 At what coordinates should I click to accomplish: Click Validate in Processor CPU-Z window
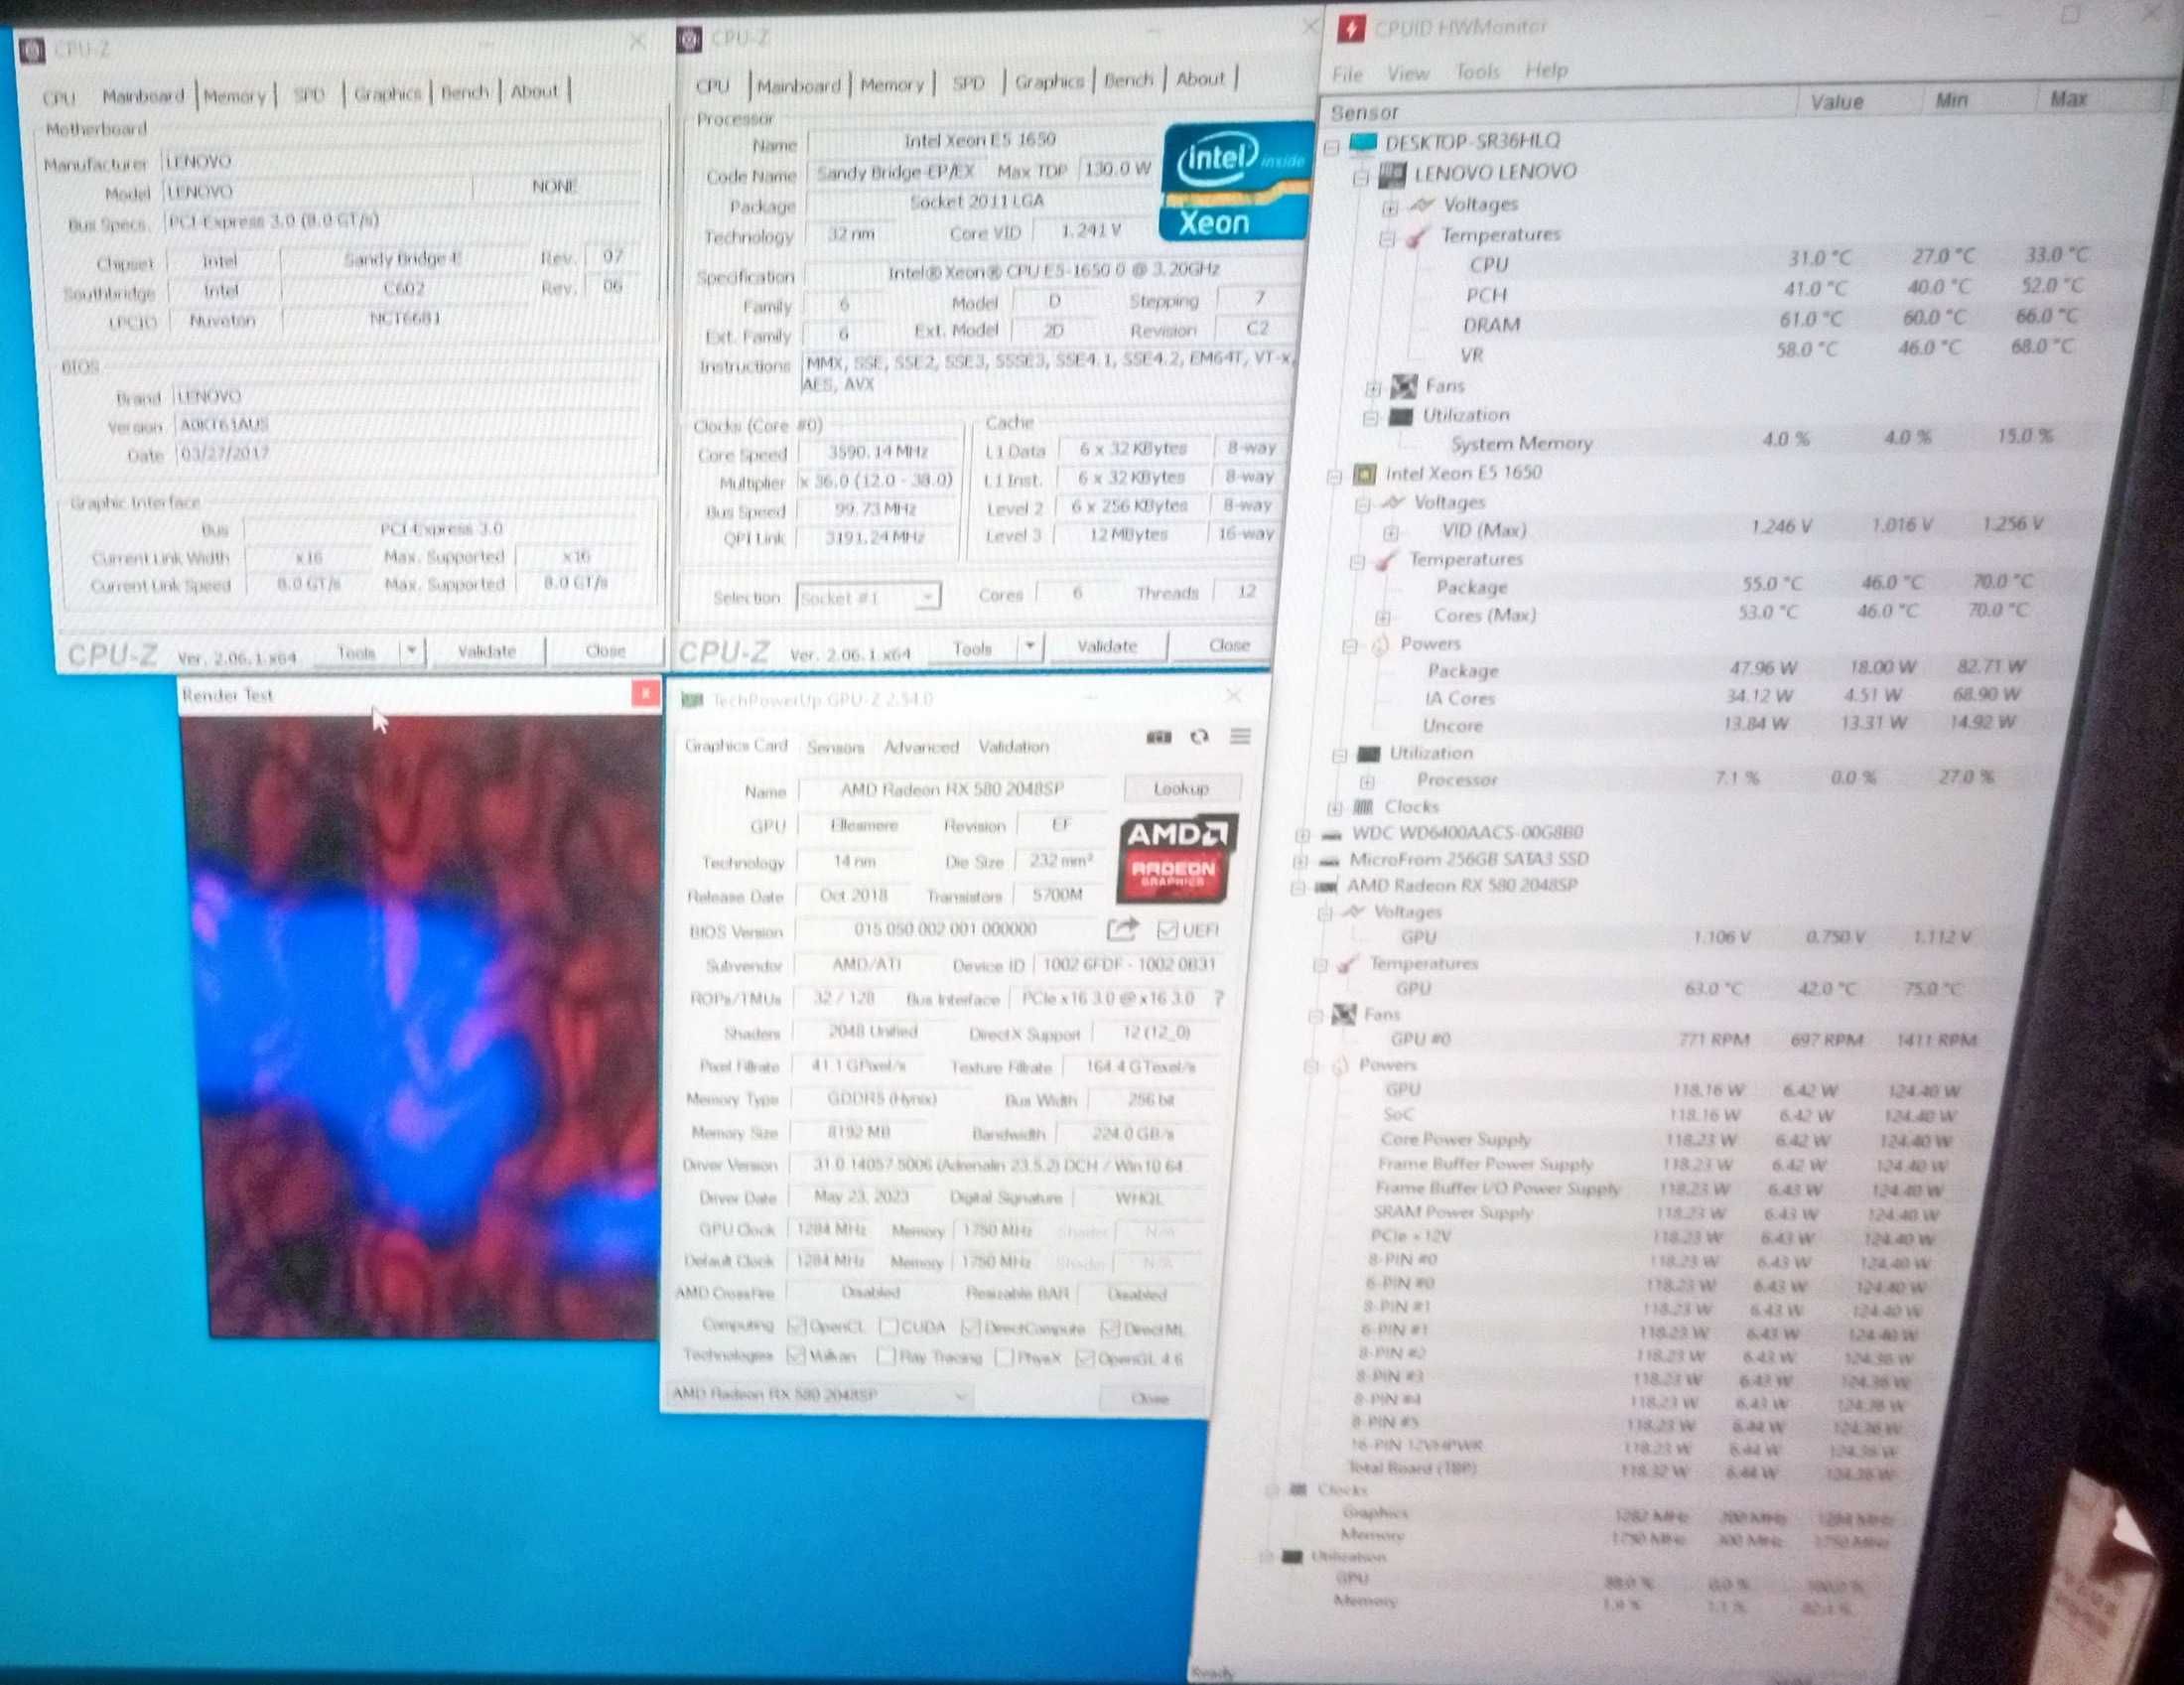1107,646
